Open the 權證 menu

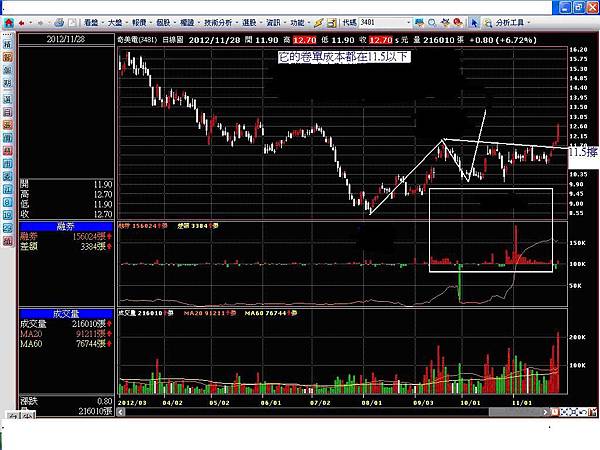pyautogui.click(x=187, y=23)
